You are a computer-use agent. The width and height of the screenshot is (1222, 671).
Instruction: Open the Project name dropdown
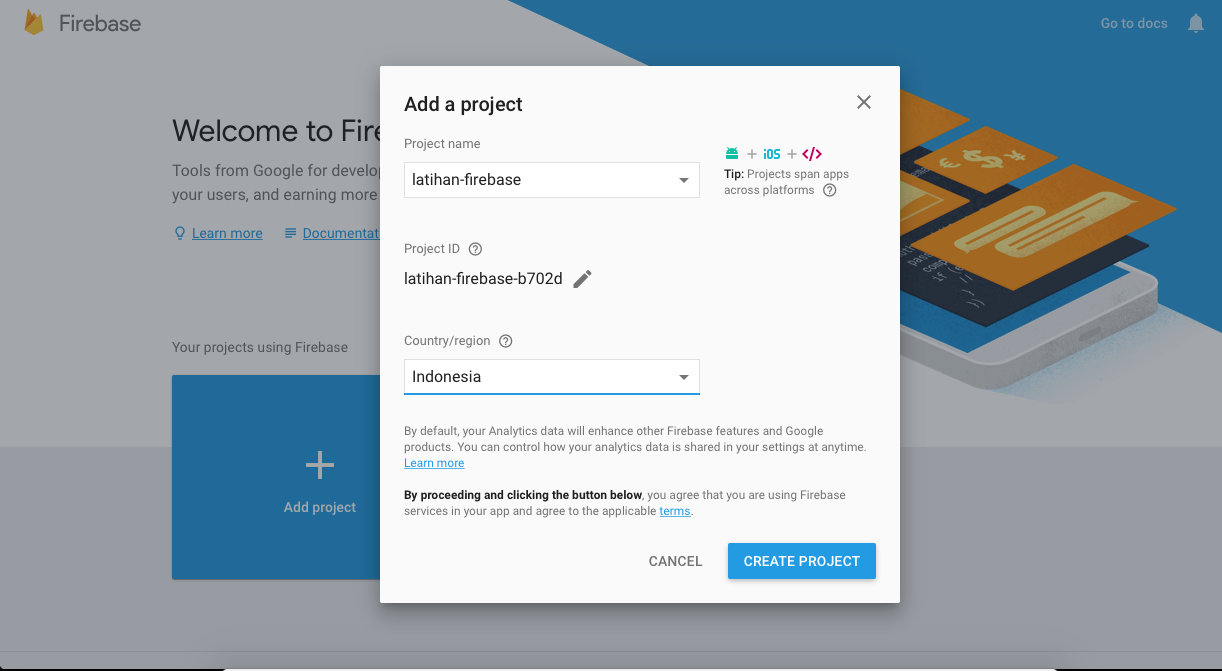click(x=684, y=179)
